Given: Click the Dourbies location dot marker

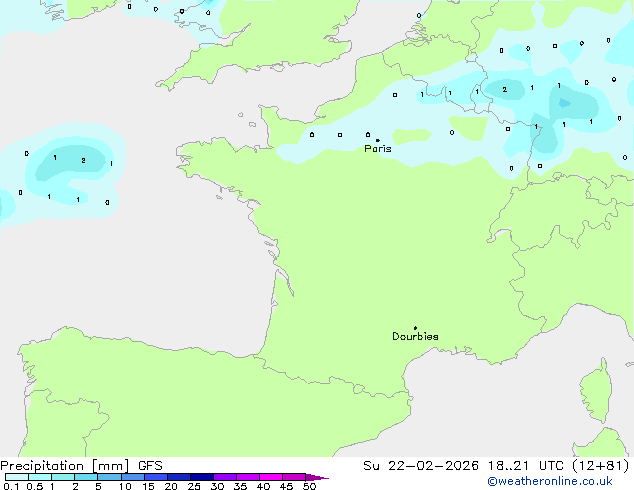Looking at the screenshot, I should pyautogui.click(x=415, y=328).
